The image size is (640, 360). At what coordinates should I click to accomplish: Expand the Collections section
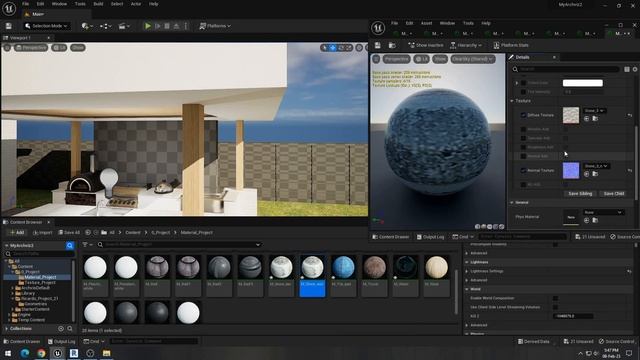coord(7,329)
